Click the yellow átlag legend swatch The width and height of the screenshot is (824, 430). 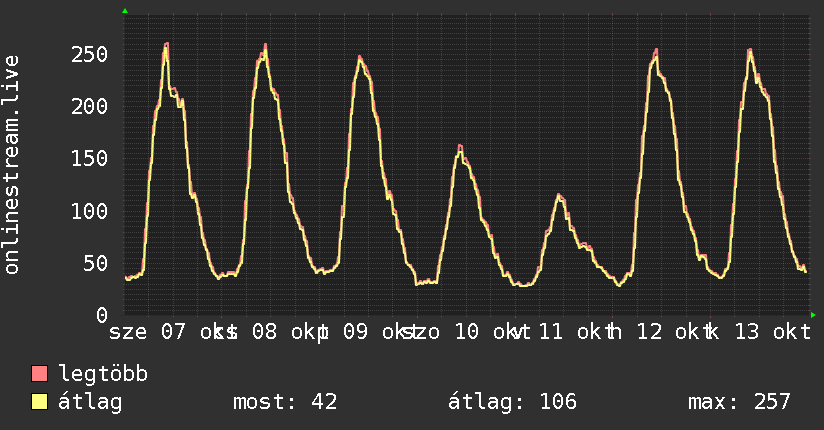click(x=39, y=402)
